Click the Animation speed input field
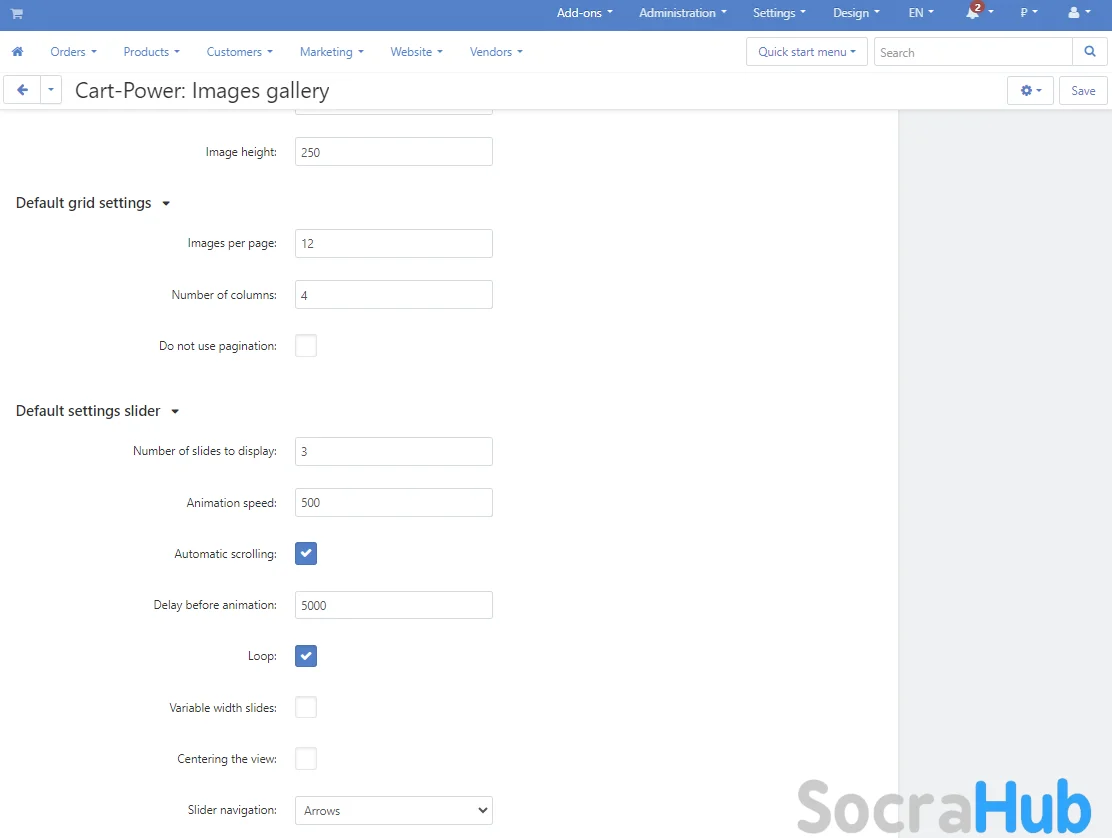 tap(393, 502)
